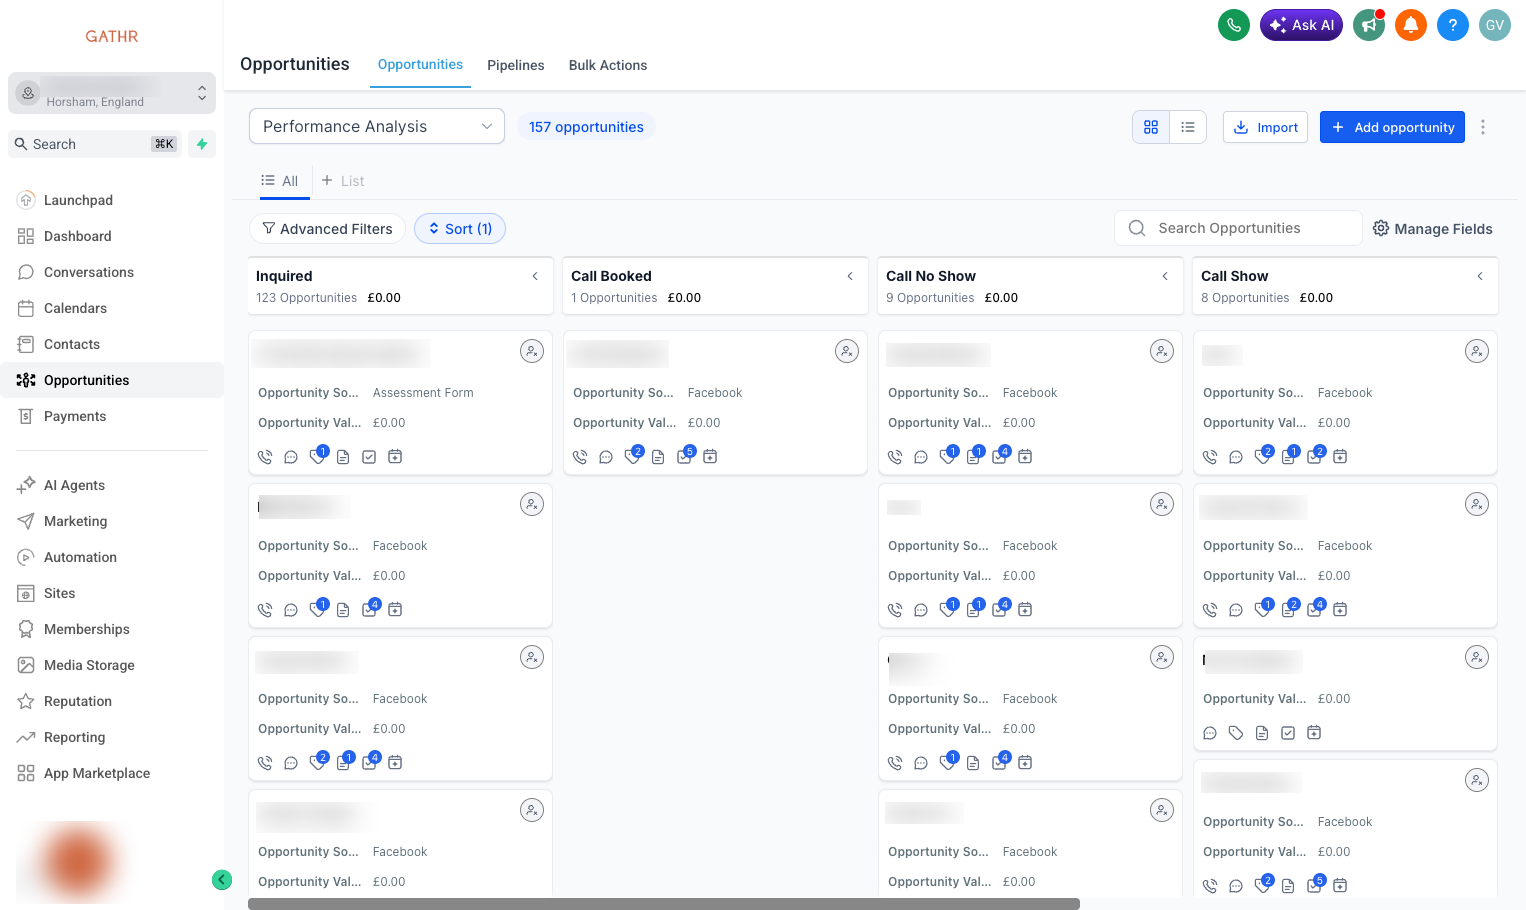
Task: Switch to list view of opportunities
Action: tap(1188, 127)
